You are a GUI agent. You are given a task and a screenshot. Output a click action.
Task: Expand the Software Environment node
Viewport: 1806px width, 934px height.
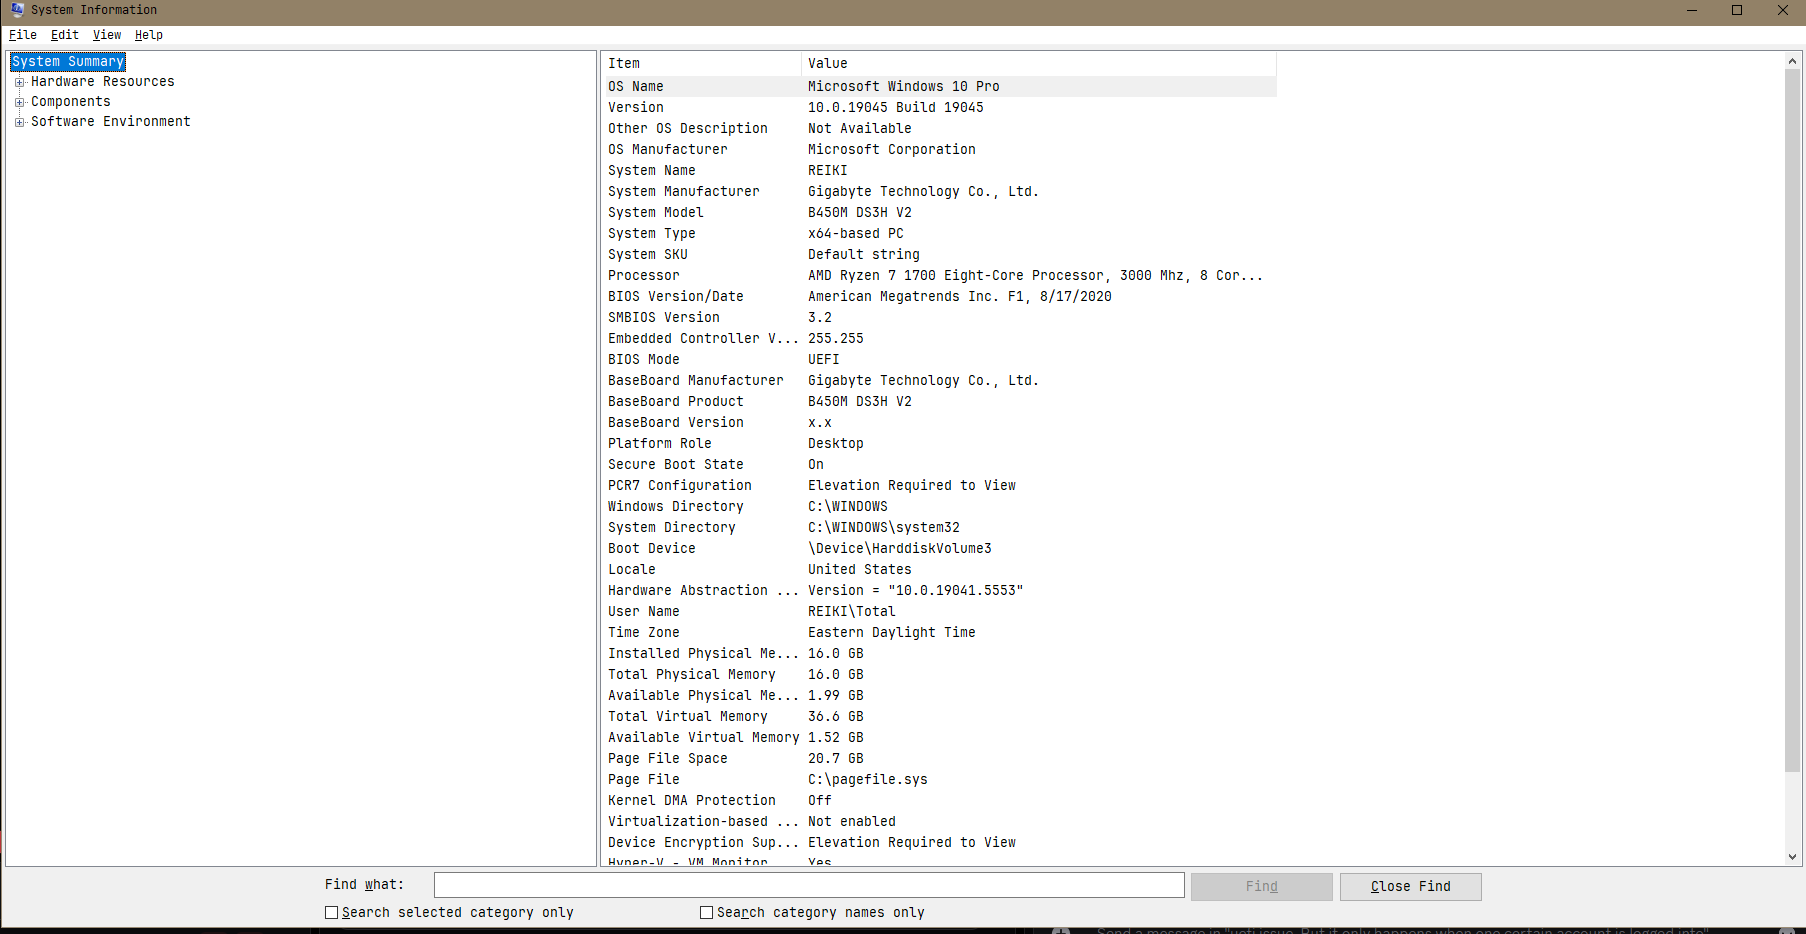point(19,122)
